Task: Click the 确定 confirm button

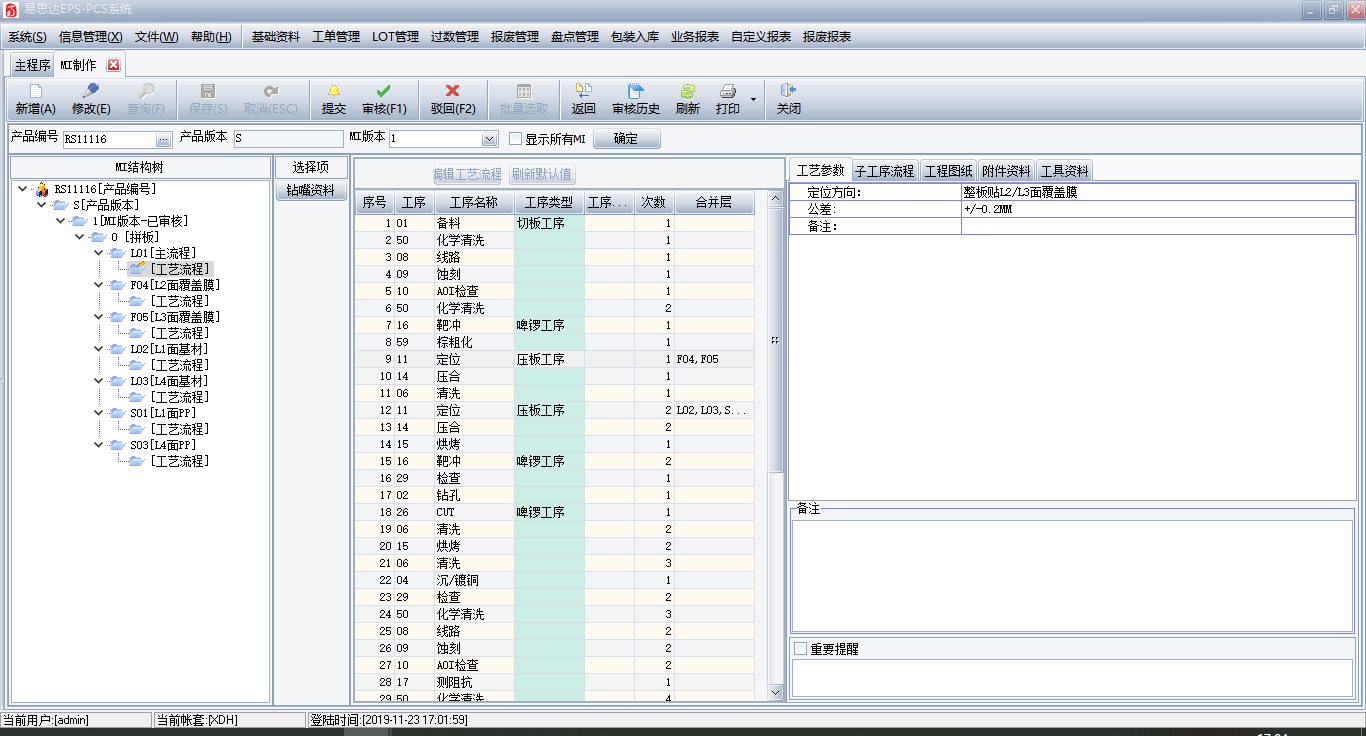Action: (626, 139)
